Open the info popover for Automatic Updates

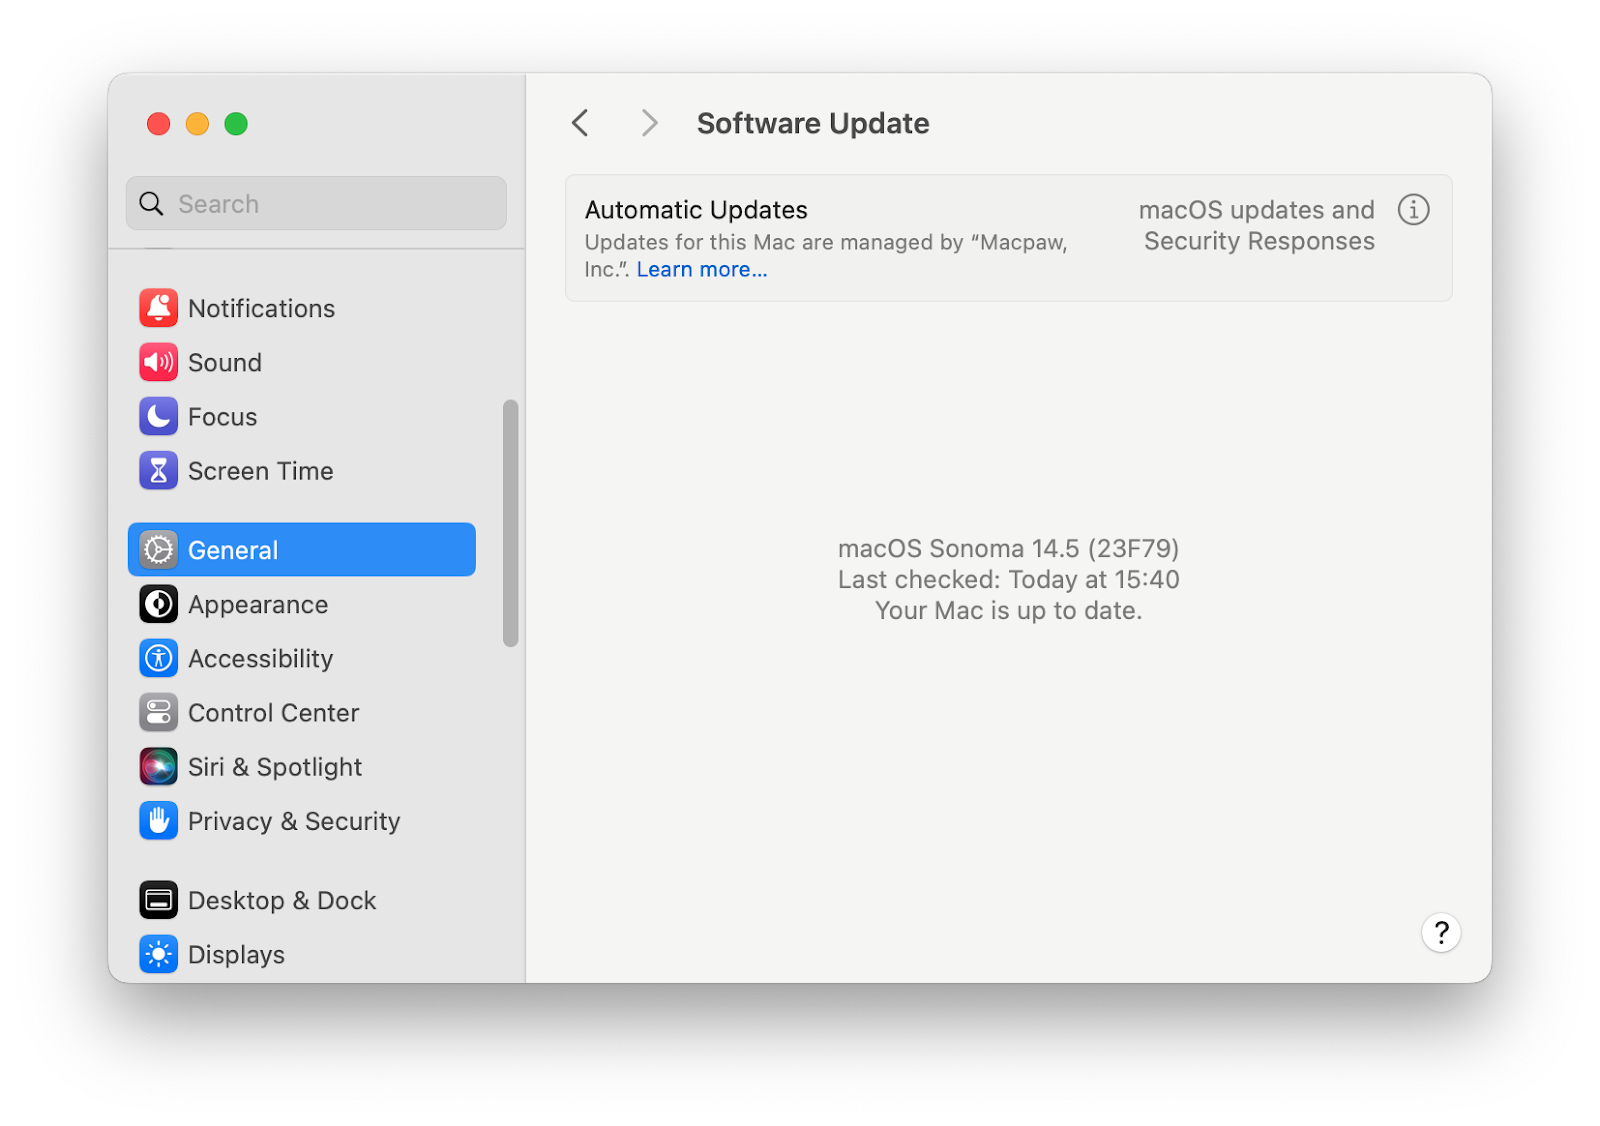[x=1413, y=210]
